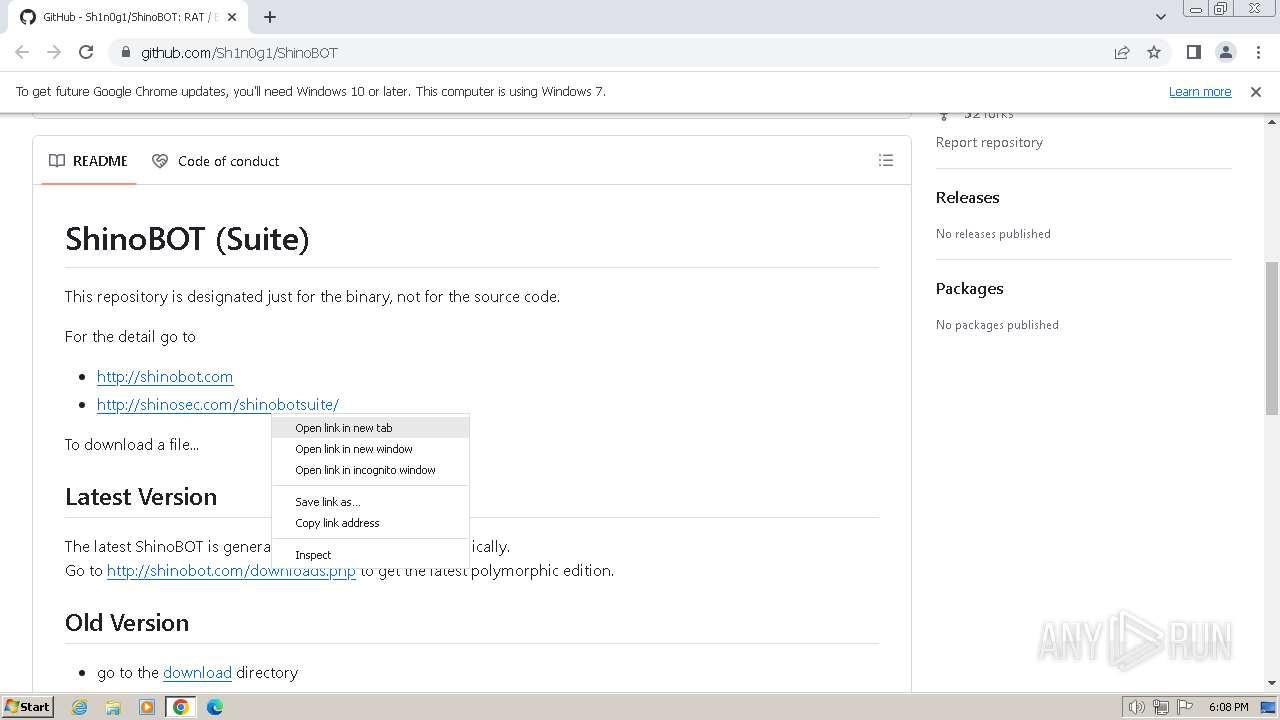Open the README outline list icon
Image resolution: width=1280 pixels, height=720 pixels.
tap(885, 160)
